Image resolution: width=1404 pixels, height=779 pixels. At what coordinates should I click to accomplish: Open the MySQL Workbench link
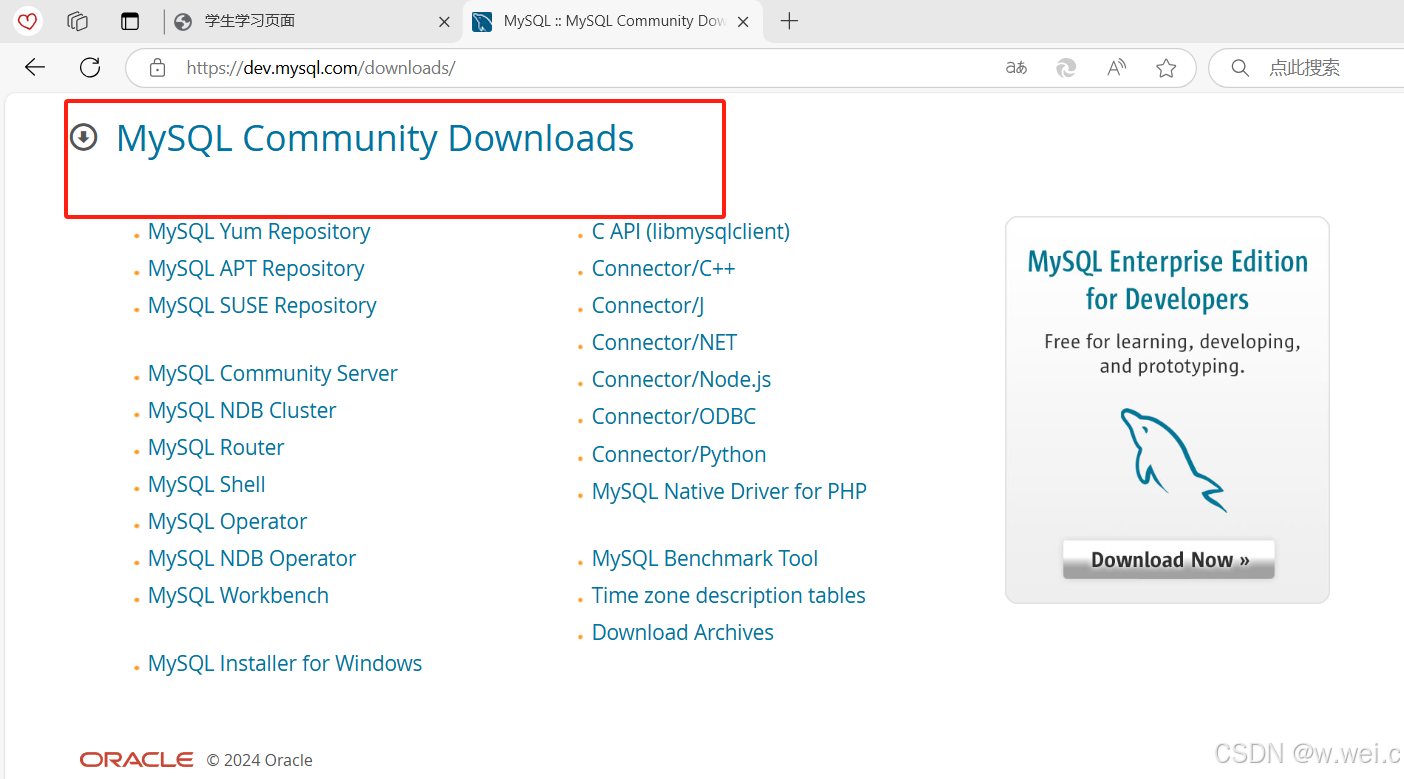coord(238,595)
